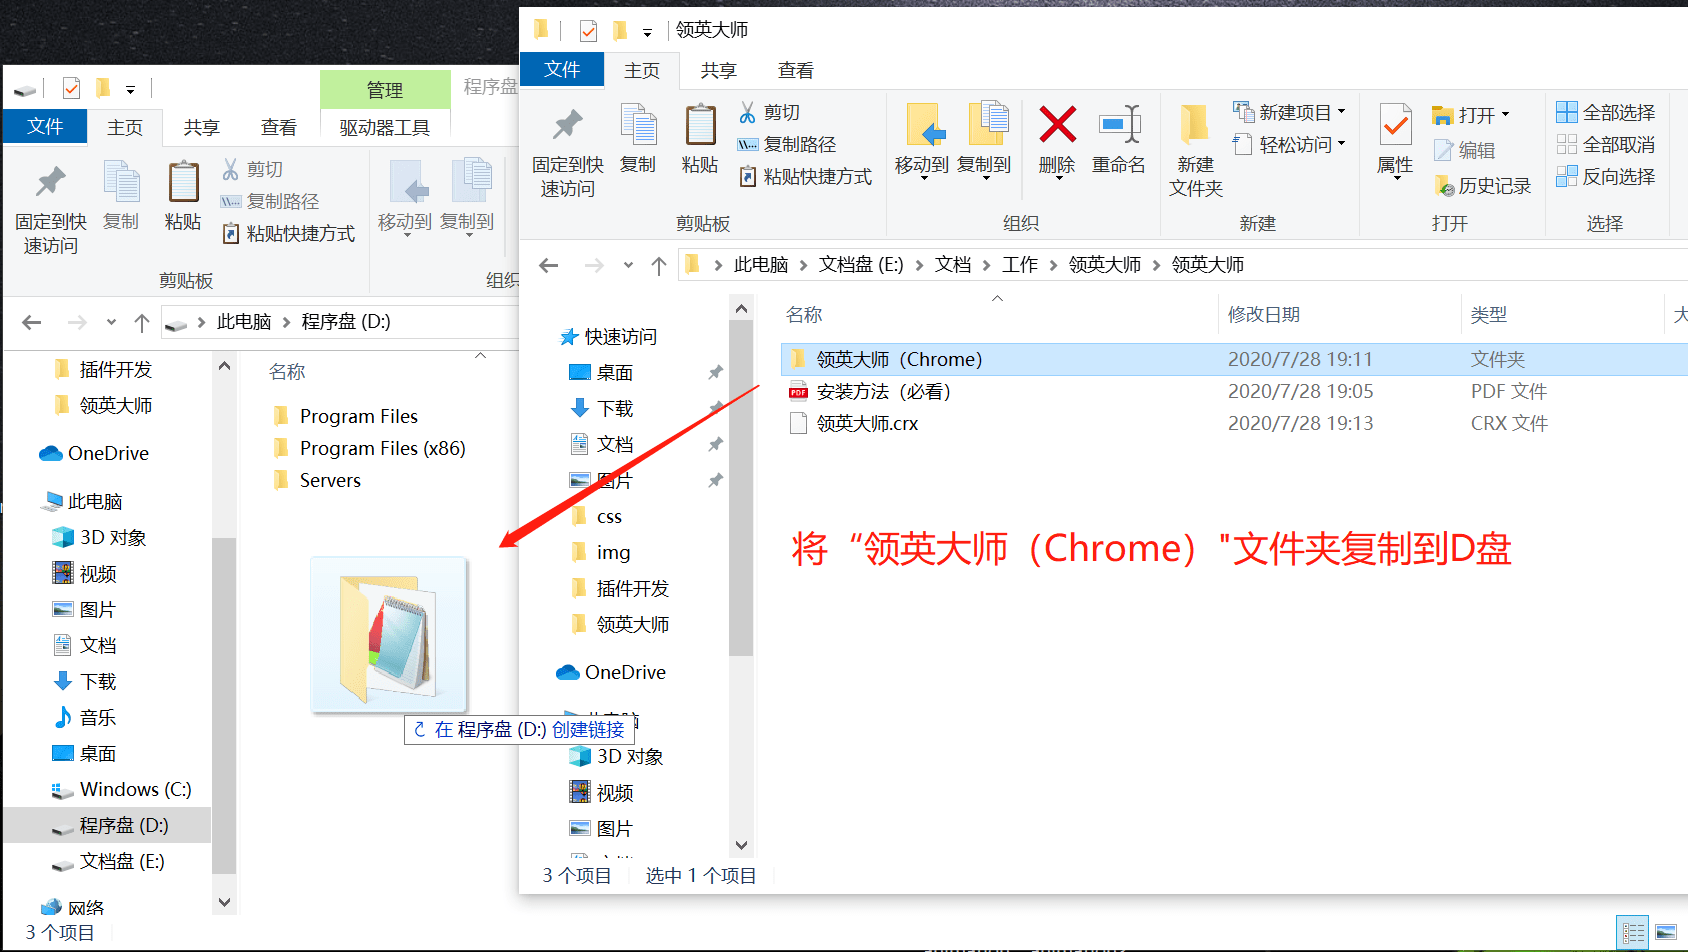Expand breadcrumb chevron after 文档盘 (E:)
This screenshot has height=952, width=1688.
[918, 265]
